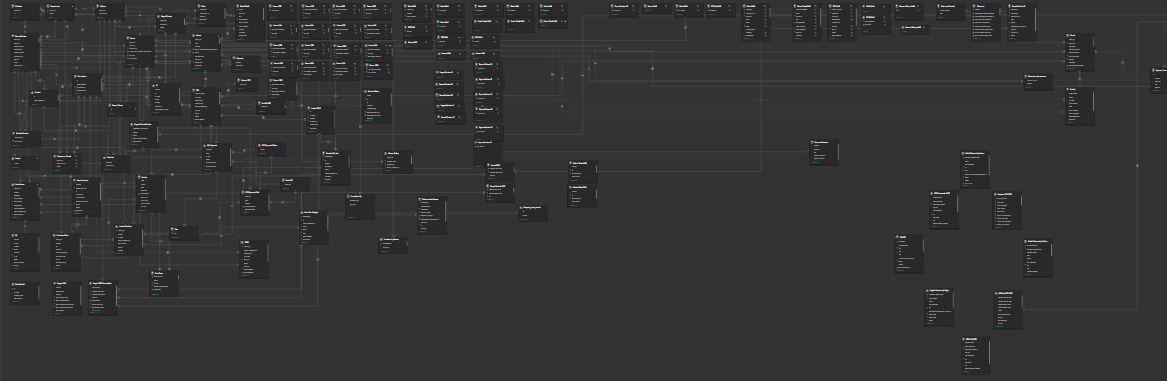Select the topmost table card in the lower-right cluster
The width and height of the screenshot is (1167, 381).
coord(975,170)
